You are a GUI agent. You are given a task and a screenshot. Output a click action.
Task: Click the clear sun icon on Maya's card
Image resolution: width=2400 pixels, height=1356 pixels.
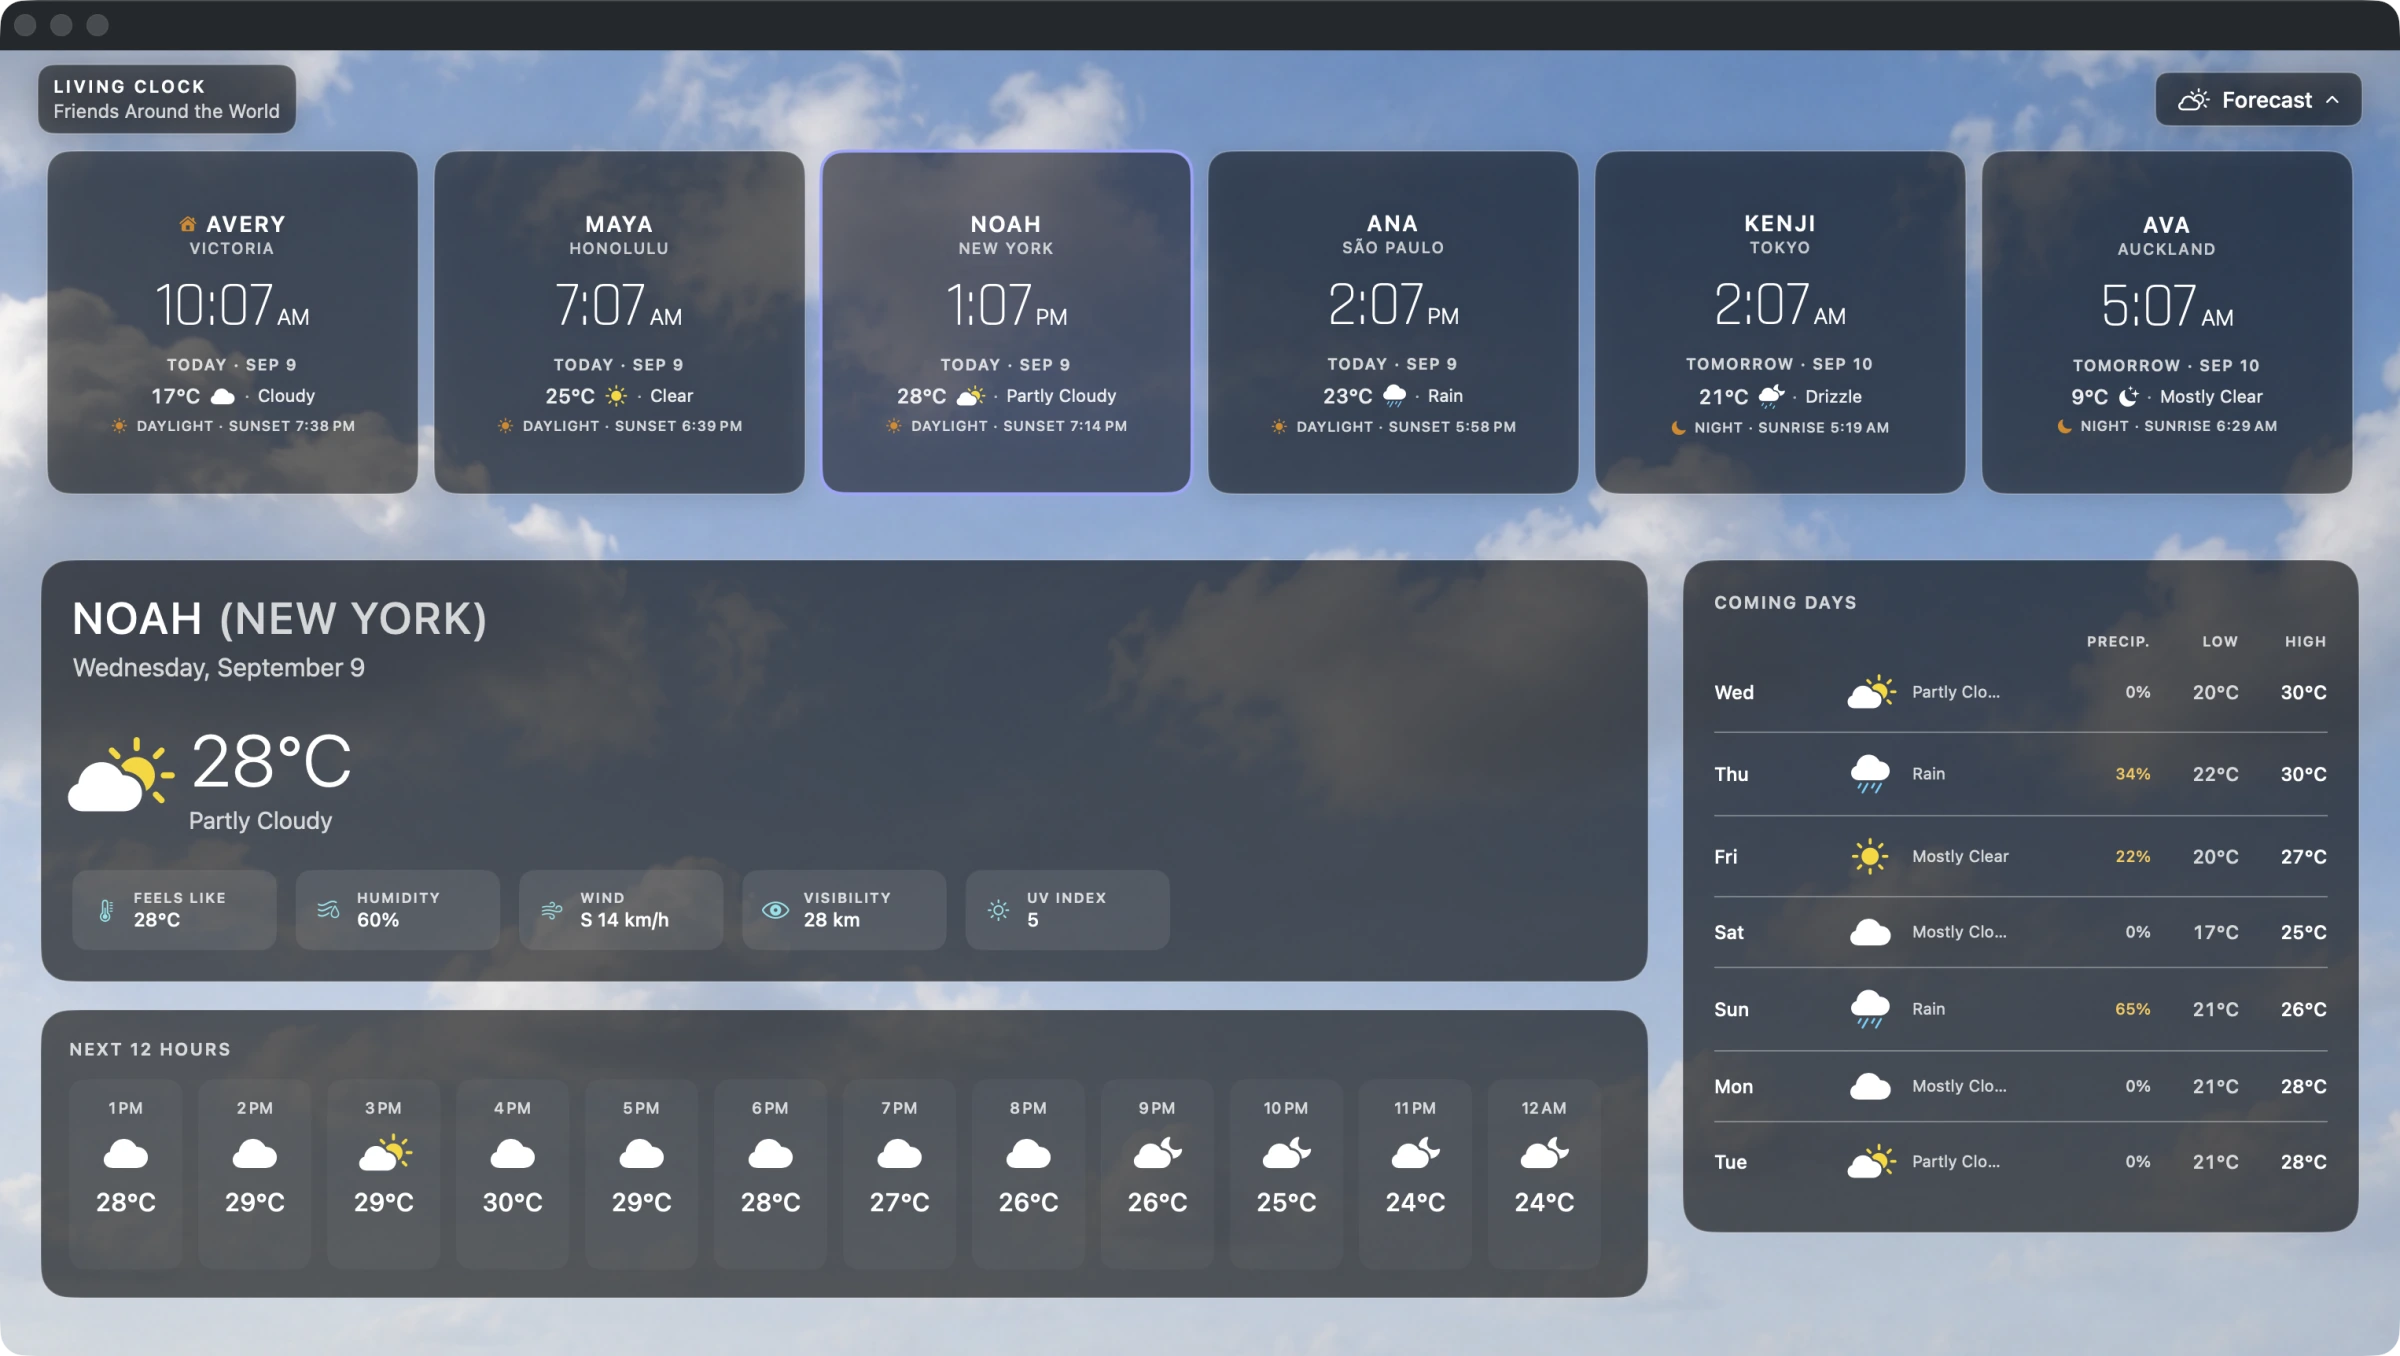(x=617, y=396)
